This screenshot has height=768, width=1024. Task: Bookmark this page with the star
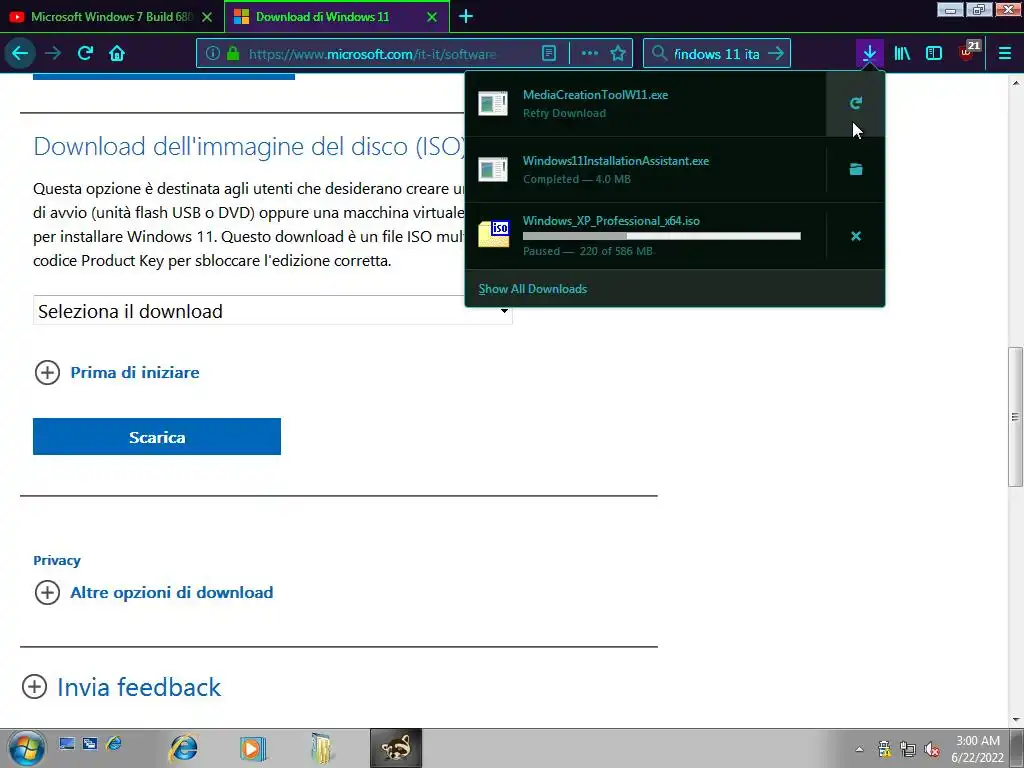point(618,54)
